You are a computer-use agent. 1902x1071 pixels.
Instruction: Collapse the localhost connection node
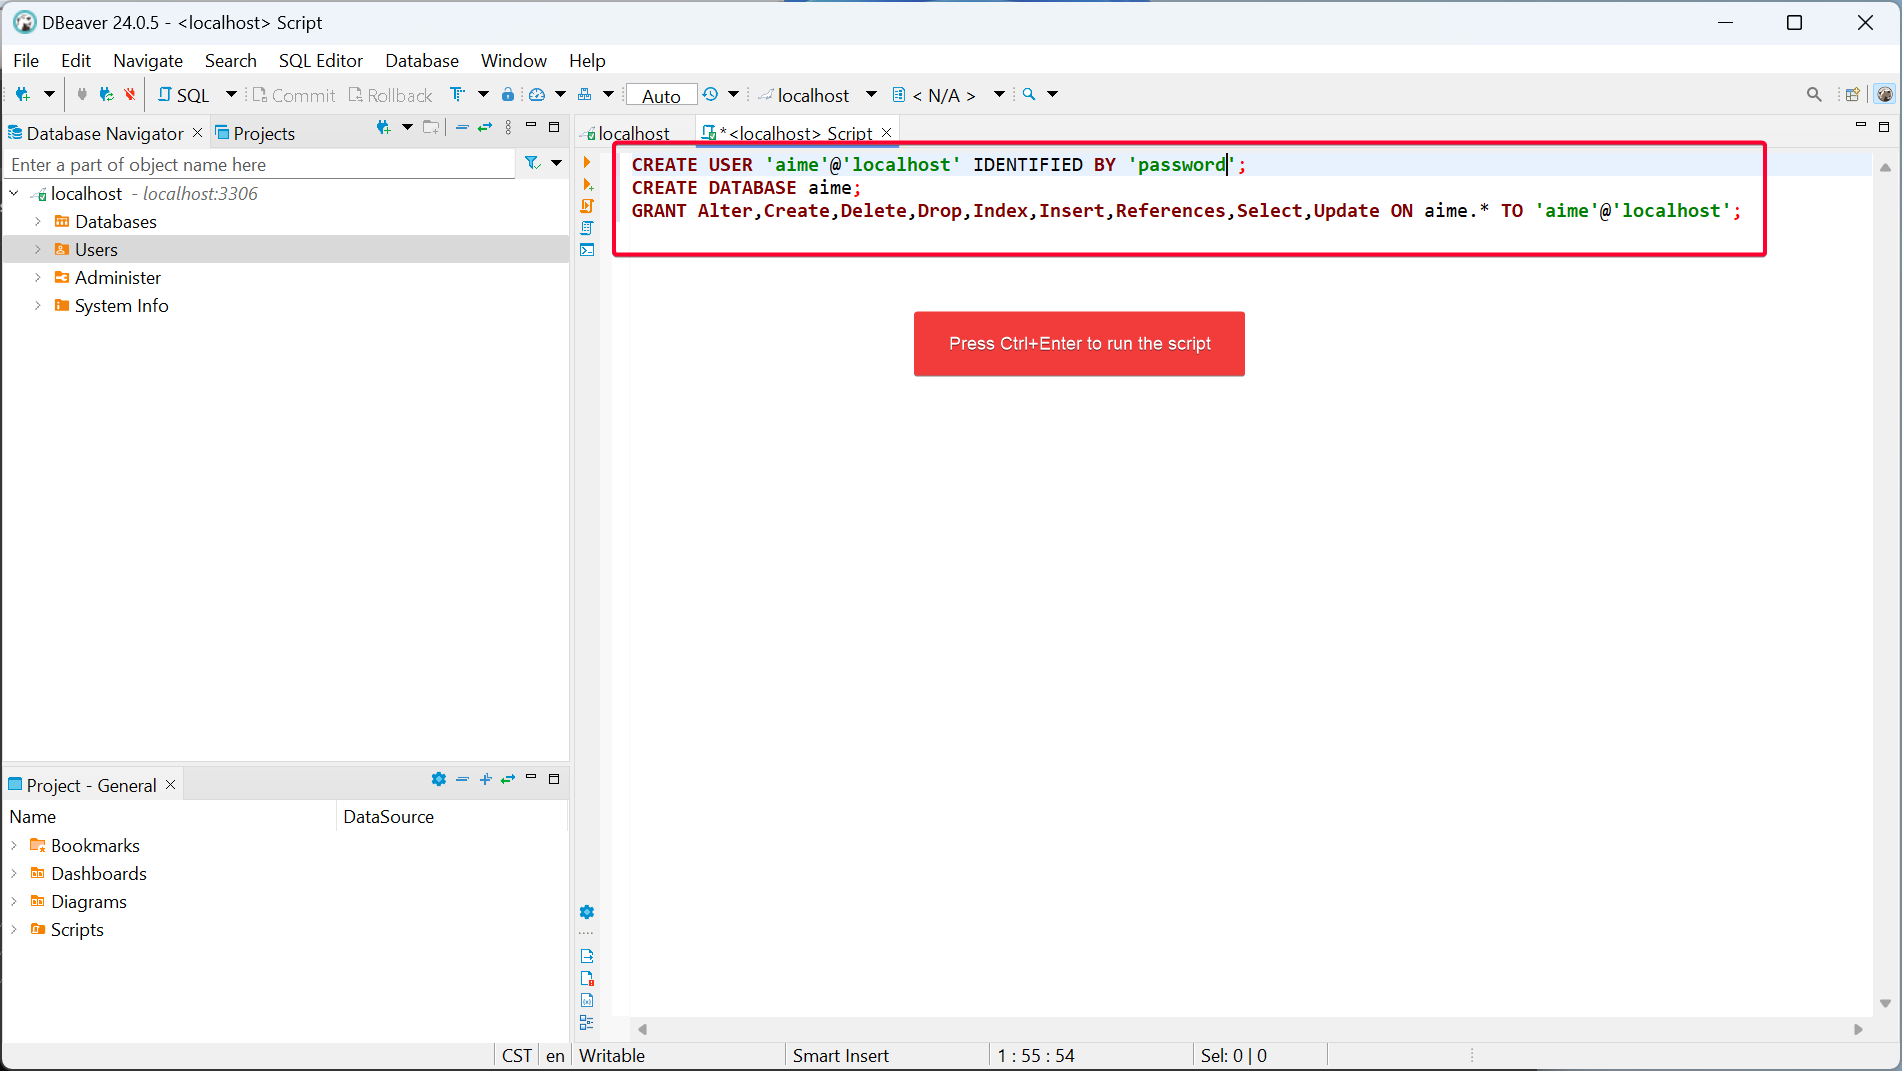click(14, 193)
